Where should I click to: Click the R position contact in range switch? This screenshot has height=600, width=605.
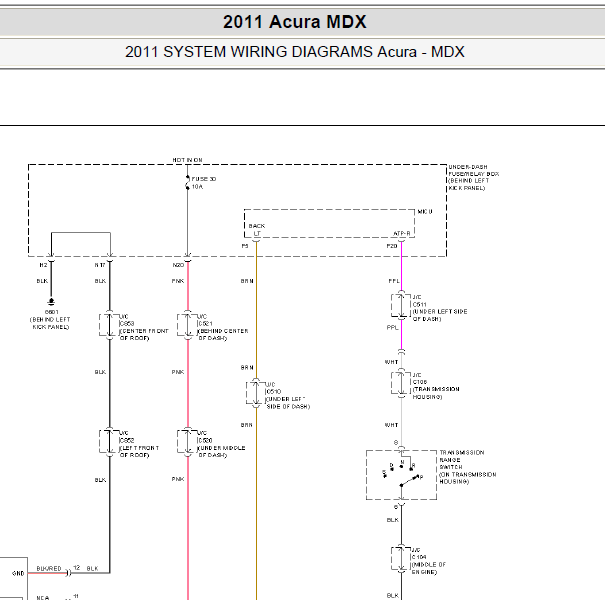point(412,468)
